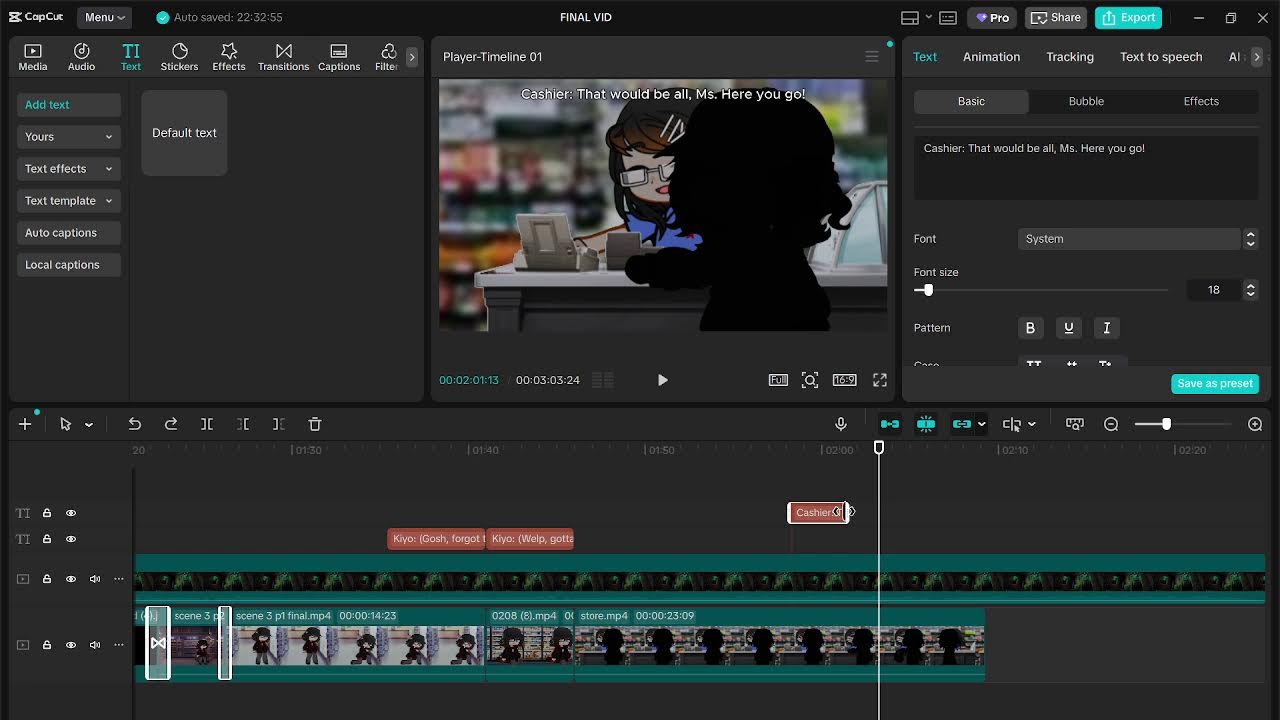Click the redo arrow in timeline toolbar

[171, 424]
